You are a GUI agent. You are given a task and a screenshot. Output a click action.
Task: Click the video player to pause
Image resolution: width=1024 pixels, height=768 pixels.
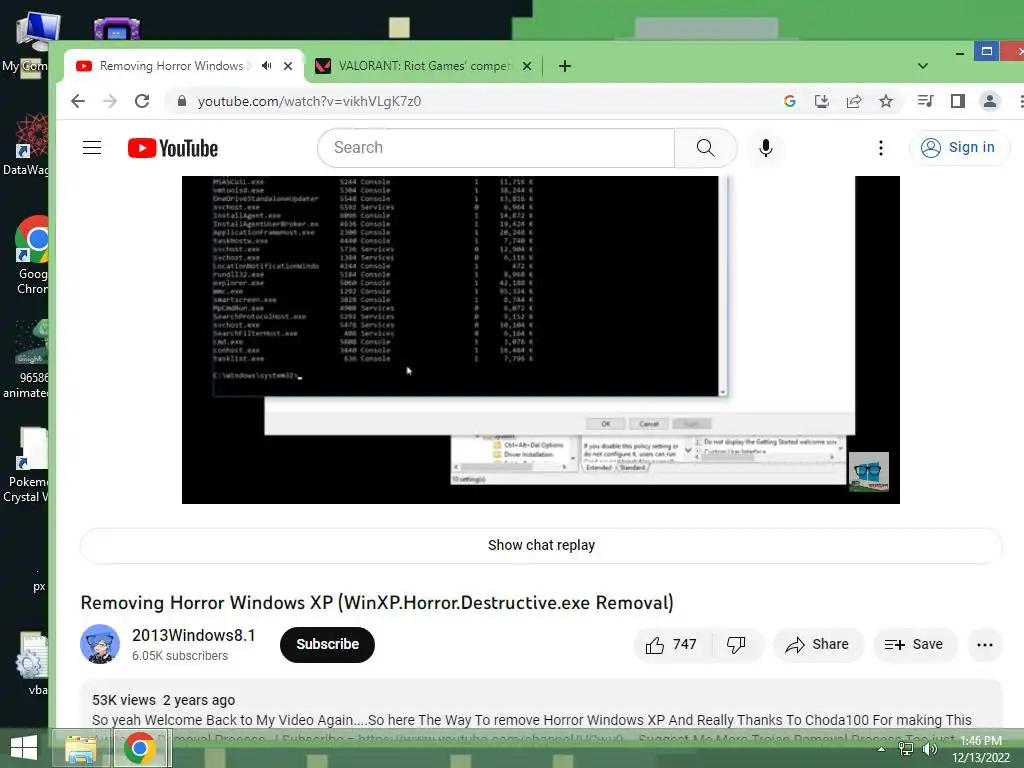540,340
